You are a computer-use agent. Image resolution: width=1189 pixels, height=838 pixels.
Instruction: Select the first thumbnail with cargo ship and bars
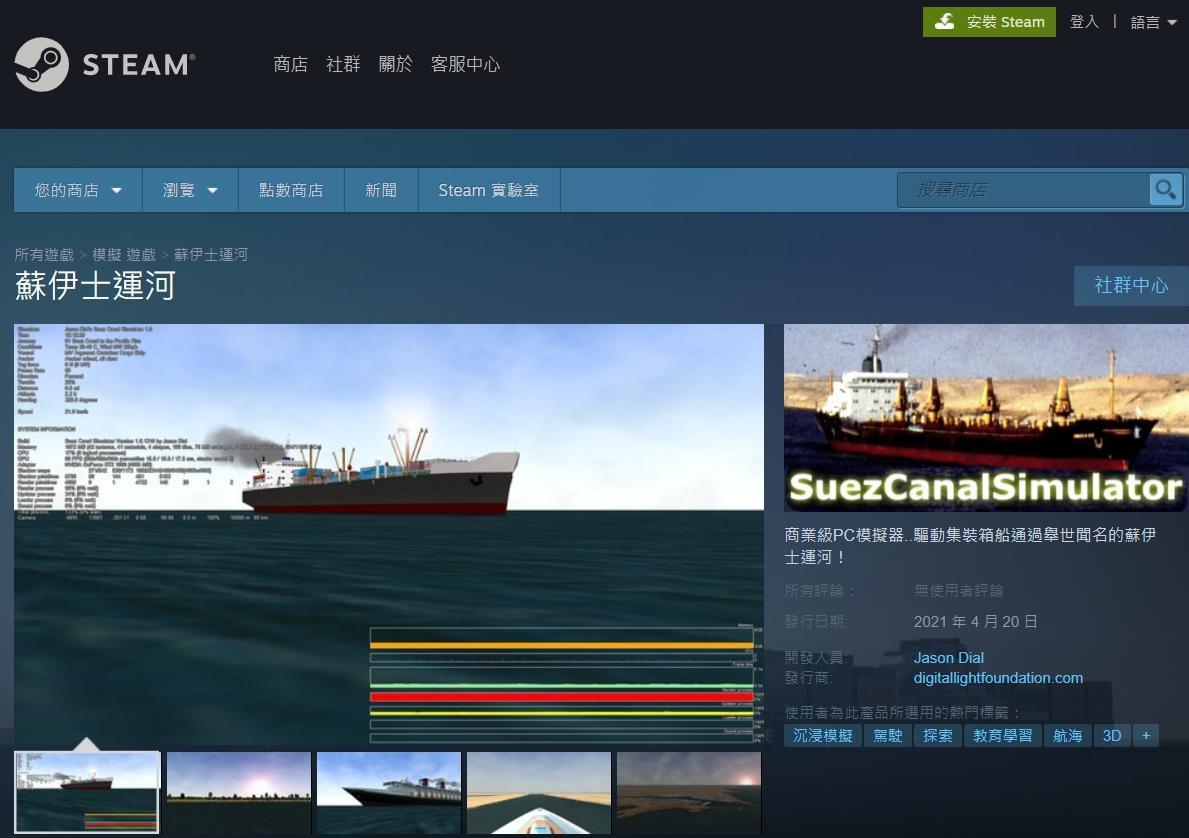click(87, 792)
